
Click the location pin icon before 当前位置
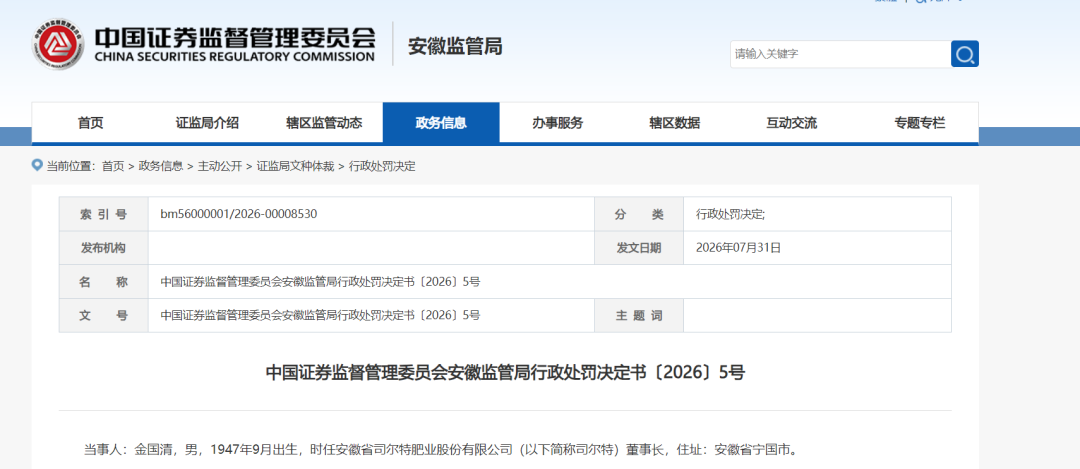click(37, 165)
